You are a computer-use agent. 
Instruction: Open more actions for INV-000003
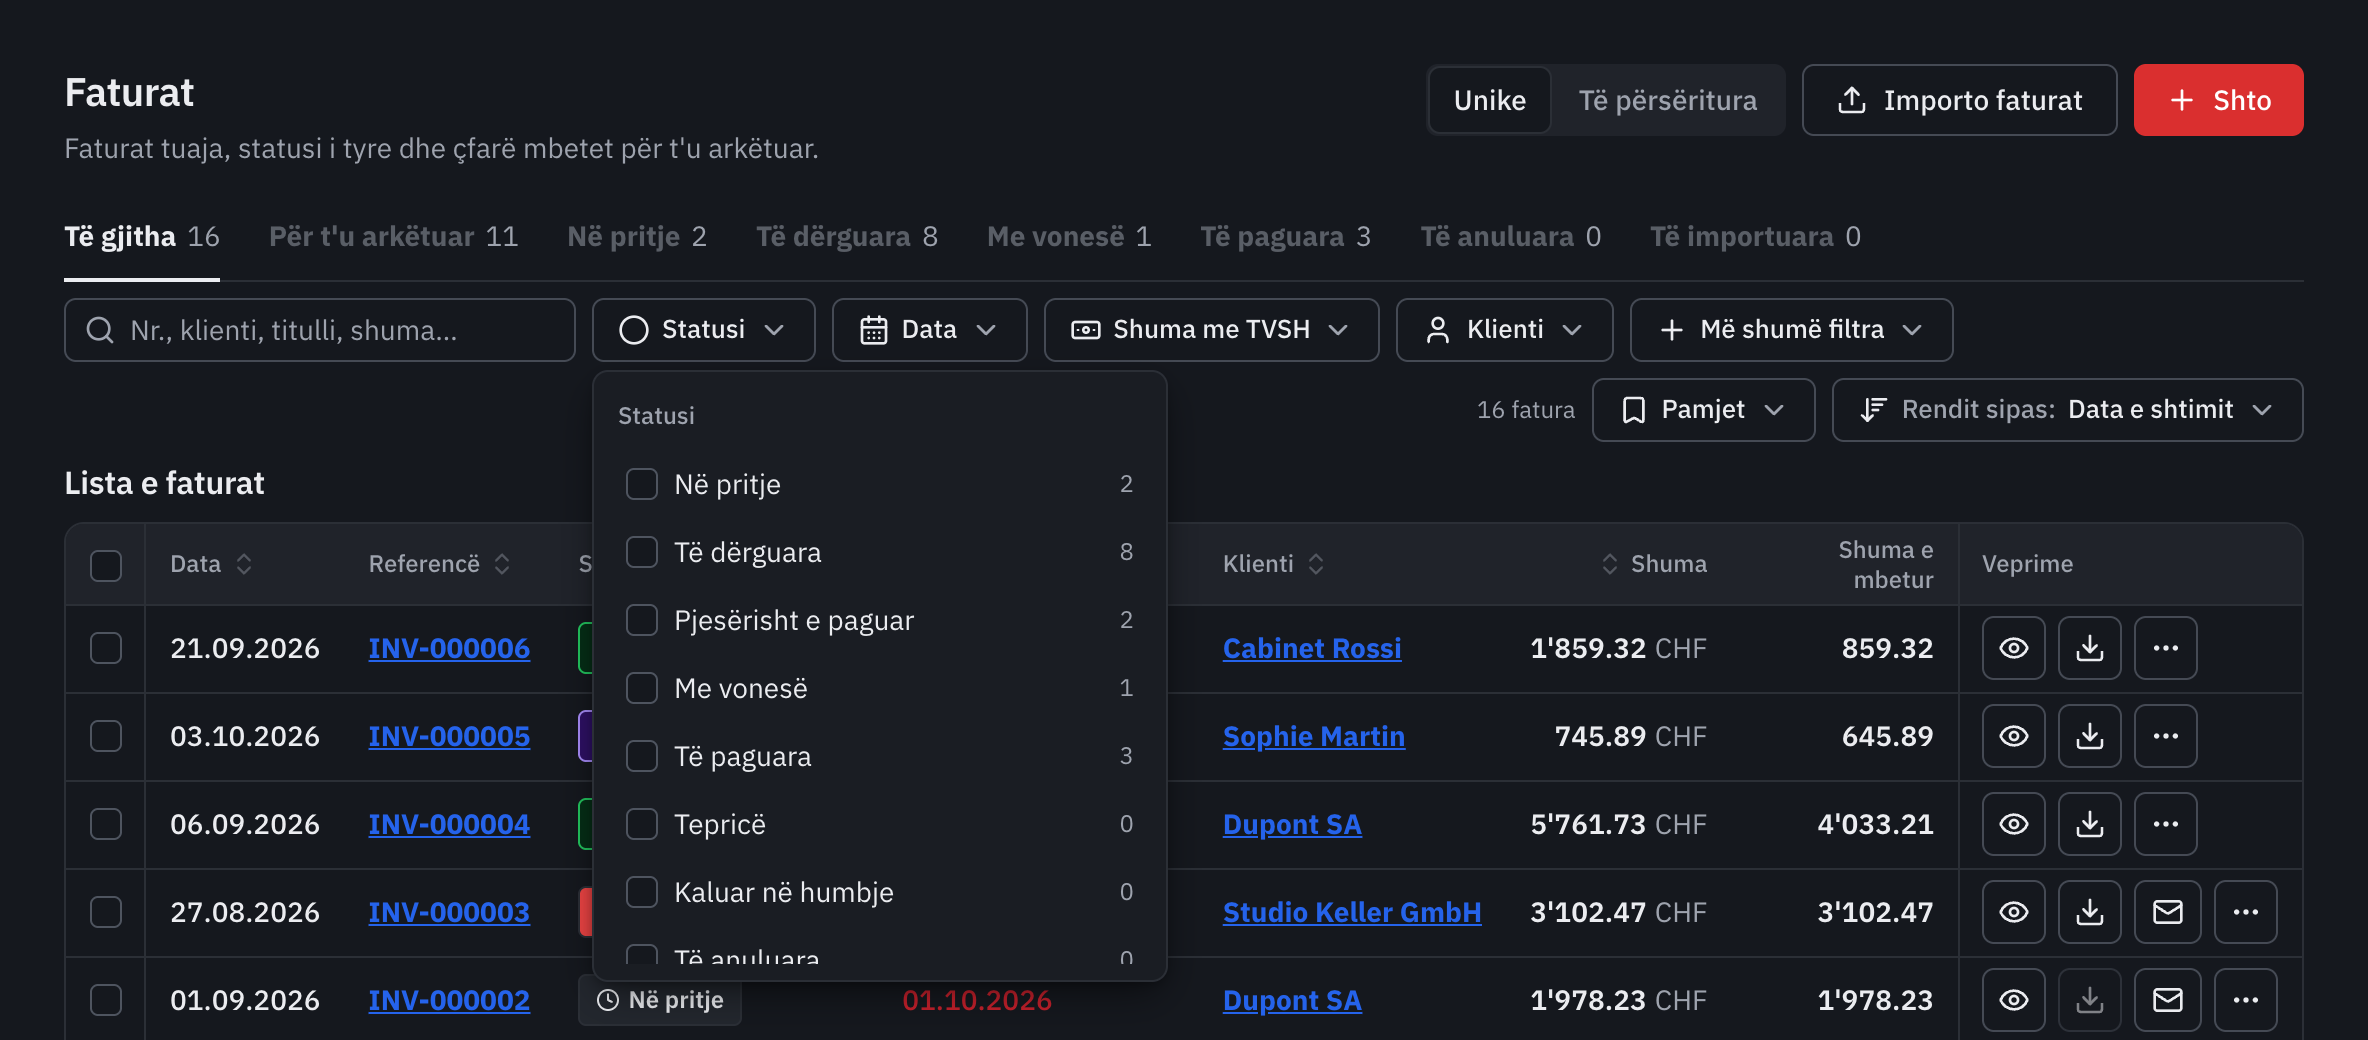[x=2245, y=912]
